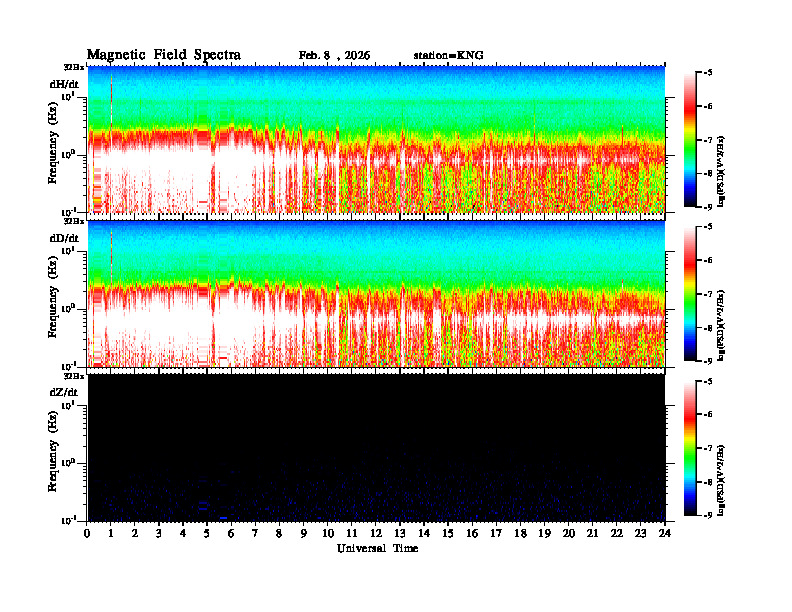Select the "dH/dt" panel label
The width and height of the screenshot is (792, 612).
pos(64,84)
